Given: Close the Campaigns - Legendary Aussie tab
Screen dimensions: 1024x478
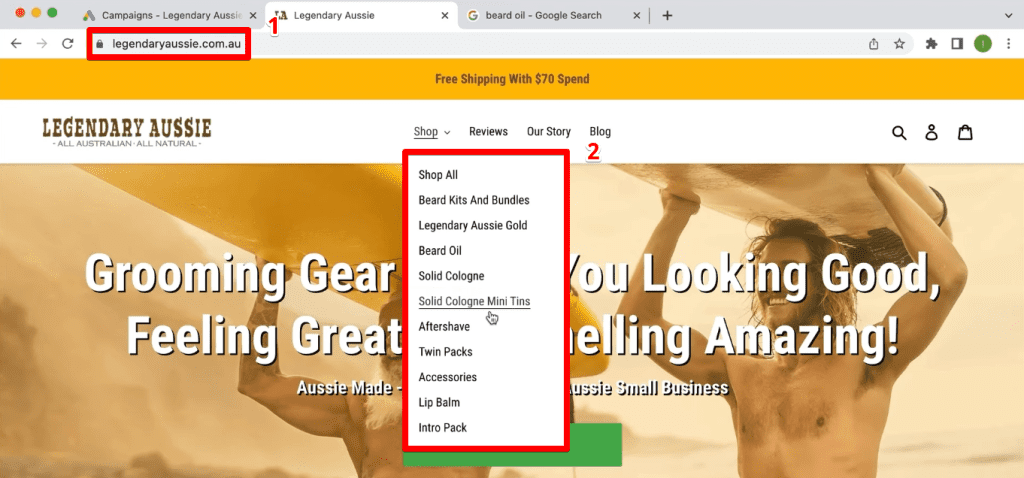Looking at the screenshot, I should click(x=253, y=16).
